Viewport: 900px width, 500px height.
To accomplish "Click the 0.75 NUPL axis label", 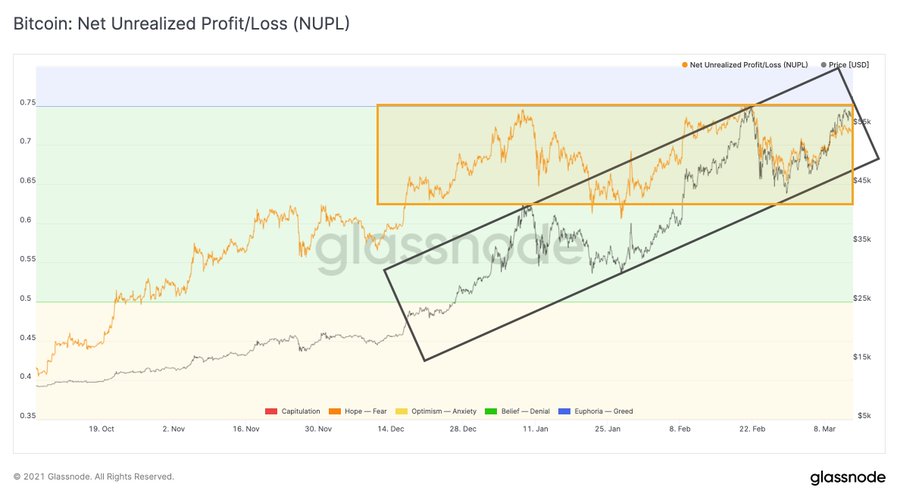I will [x=28, y=102].
